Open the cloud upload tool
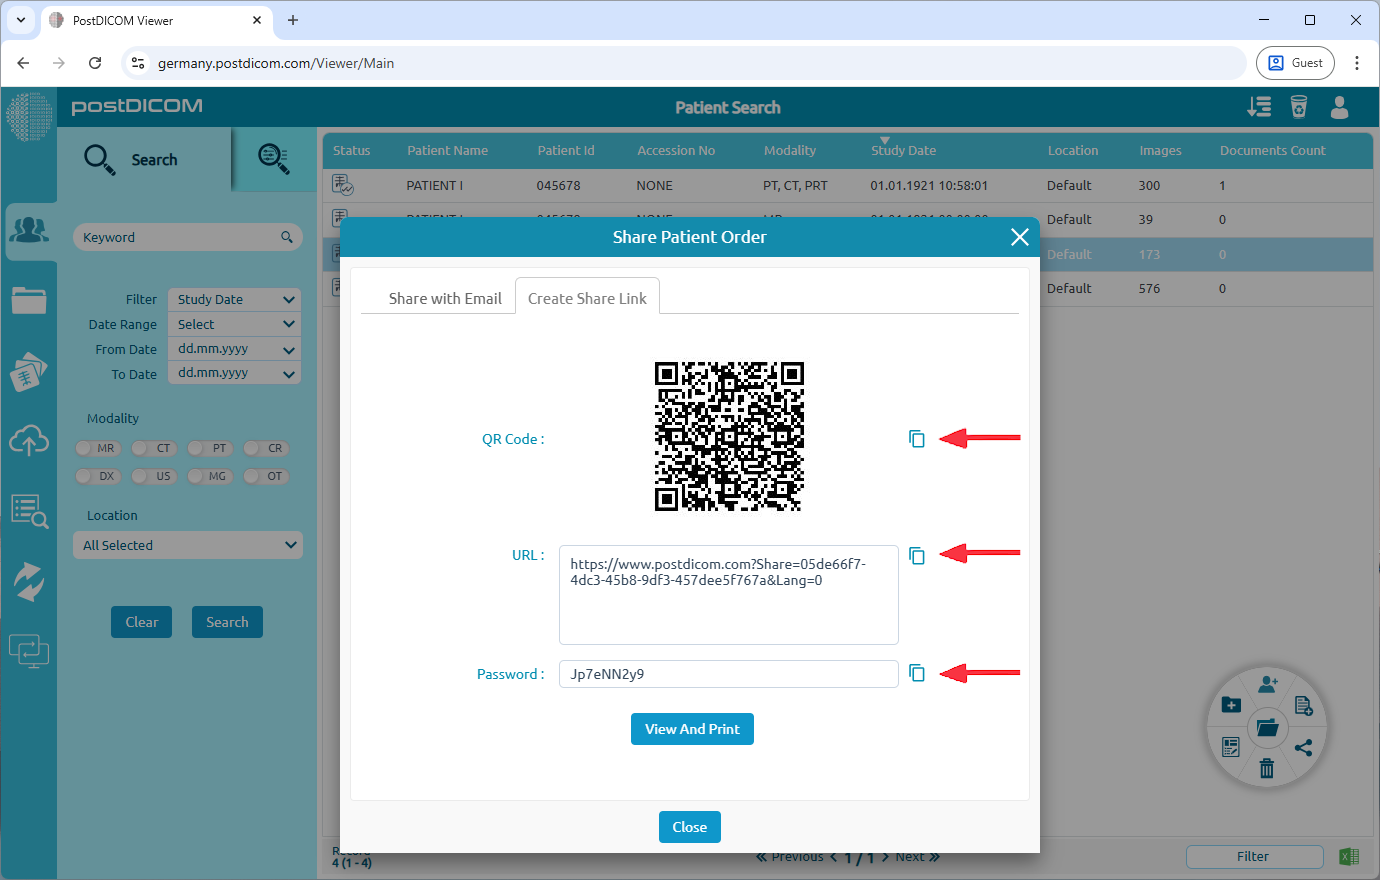 [30, 440]
